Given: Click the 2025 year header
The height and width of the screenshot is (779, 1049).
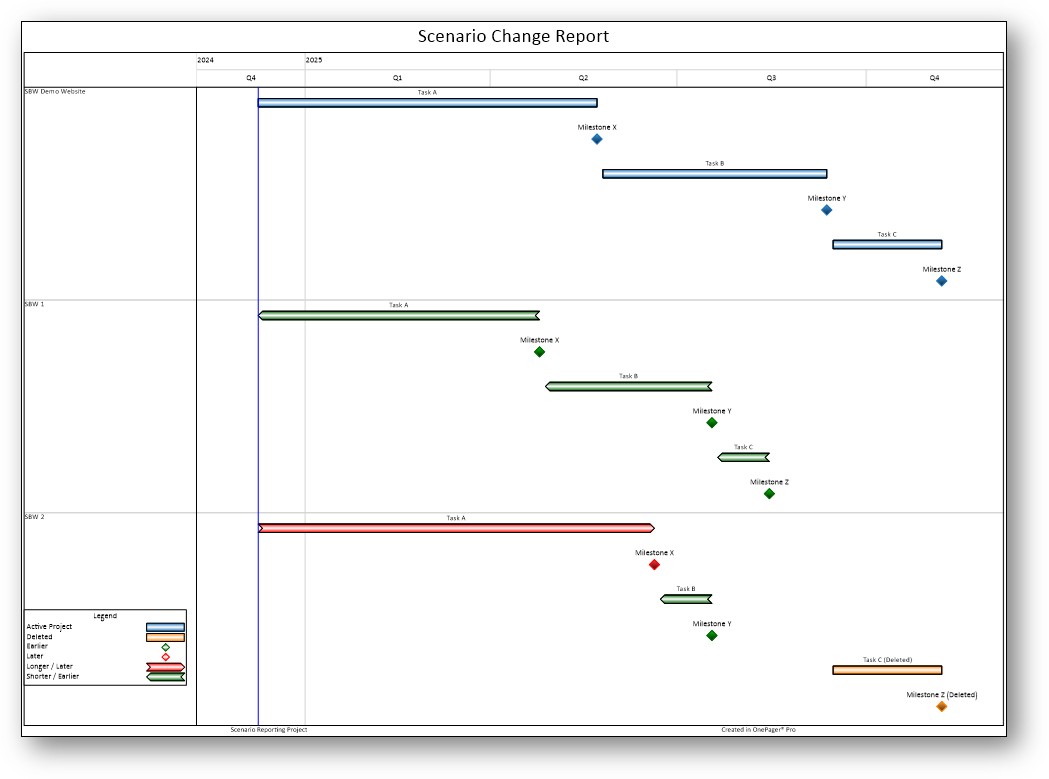Looking at the screenshot, I should 314,60.
